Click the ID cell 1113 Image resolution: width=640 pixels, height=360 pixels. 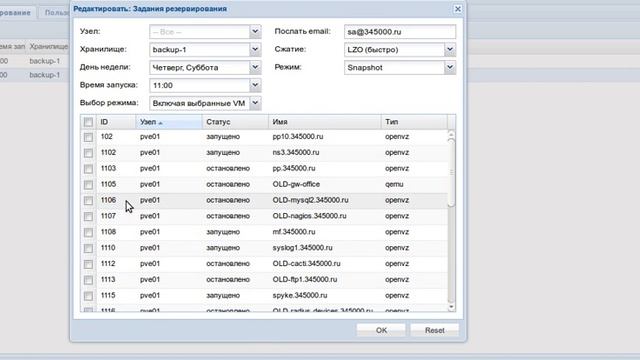pos(108,280)
